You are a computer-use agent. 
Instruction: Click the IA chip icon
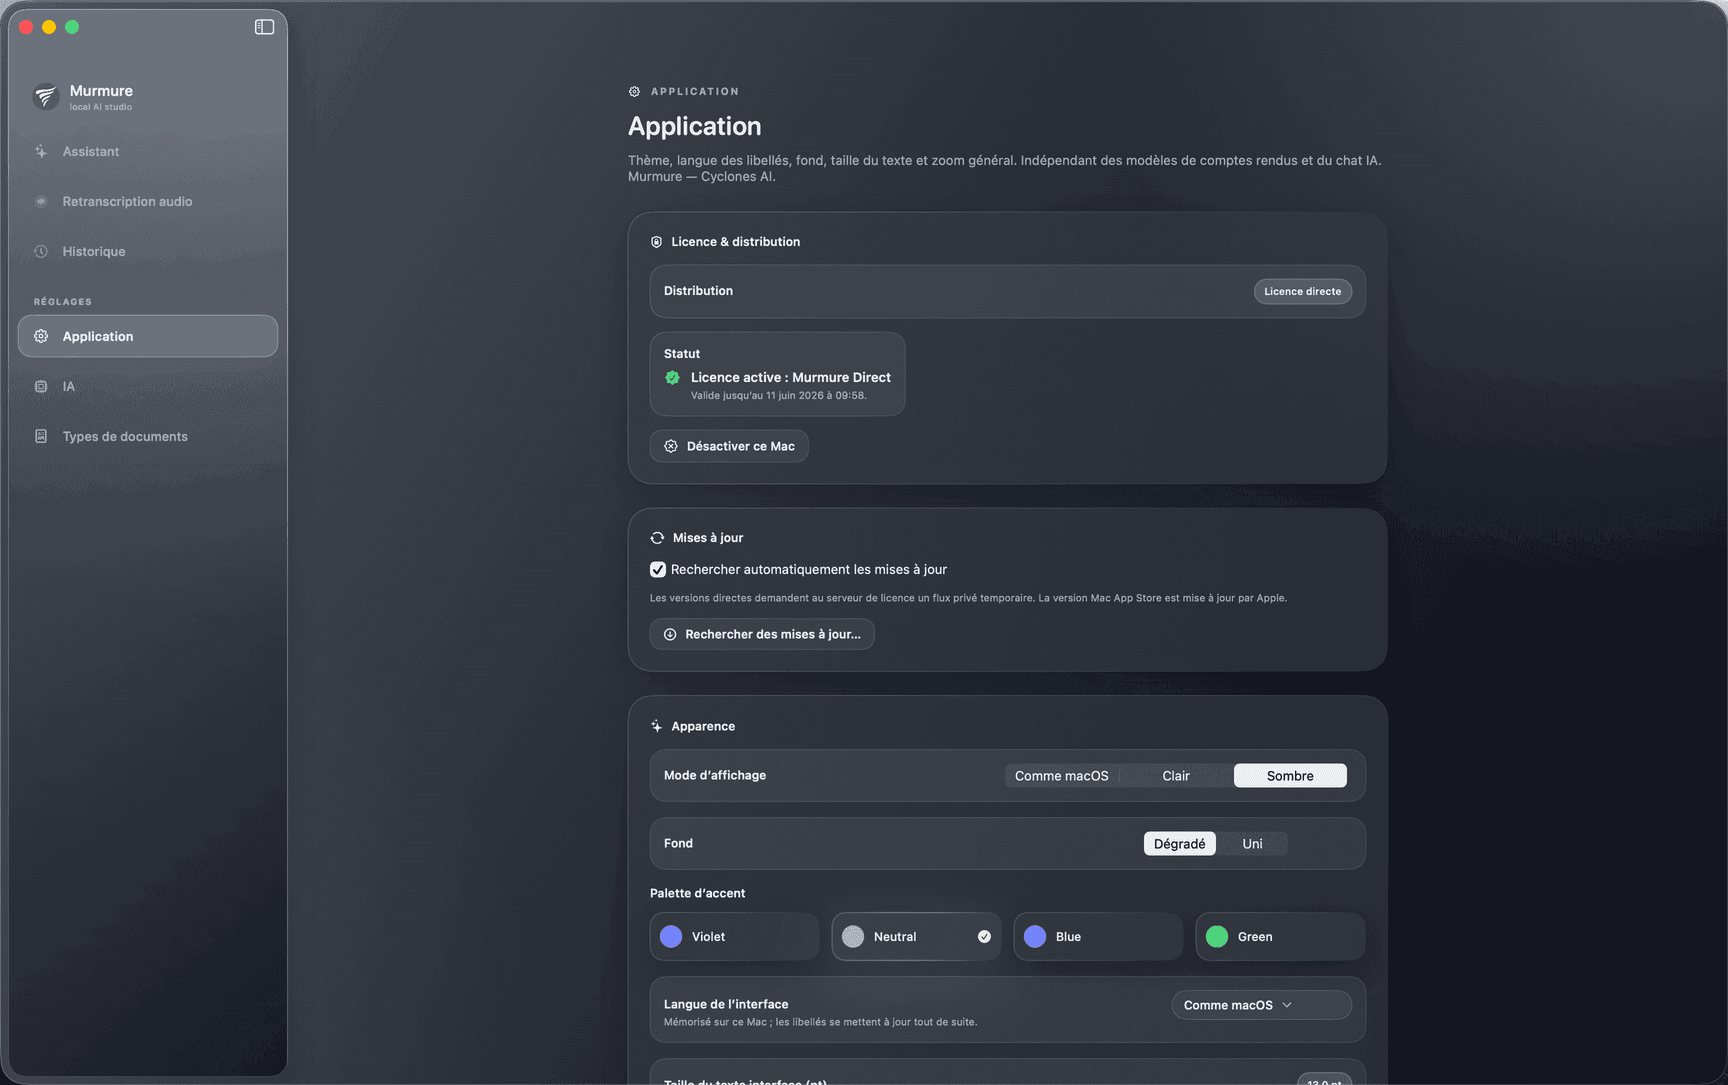pyautogui.click(x=41, y=387)
